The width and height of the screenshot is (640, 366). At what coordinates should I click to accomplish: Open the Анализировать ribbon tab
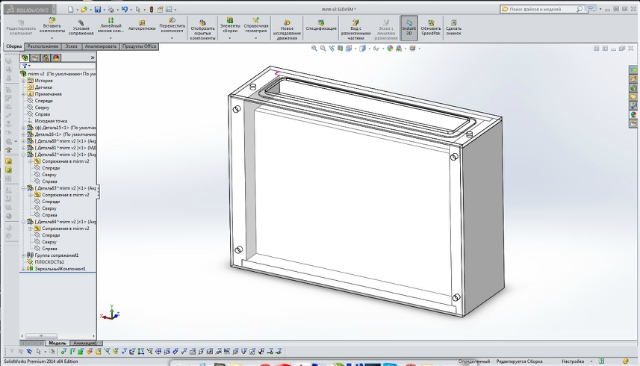pyautogui.click(x=100, y=47)
